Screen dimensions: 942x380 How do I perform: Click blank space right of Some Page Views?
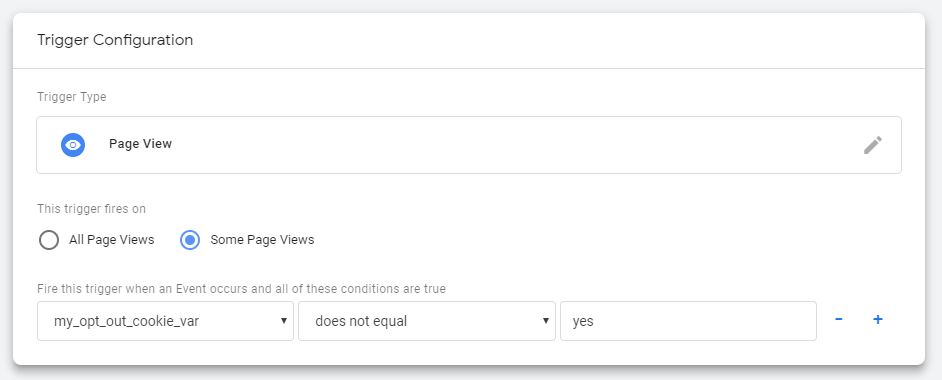point(601,240)
